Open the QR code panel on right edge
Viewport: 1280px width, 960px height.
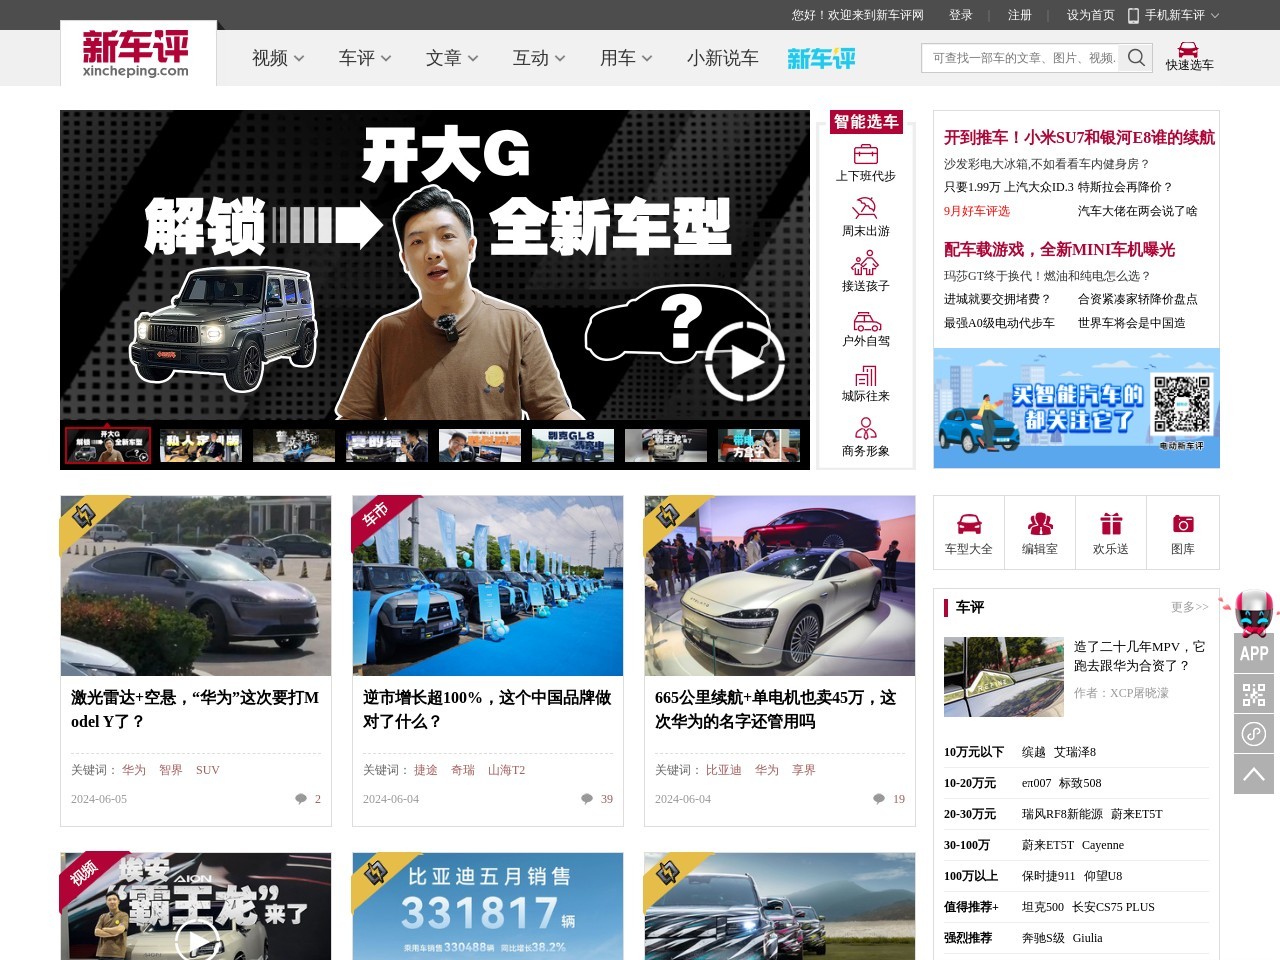(1253, 694)
